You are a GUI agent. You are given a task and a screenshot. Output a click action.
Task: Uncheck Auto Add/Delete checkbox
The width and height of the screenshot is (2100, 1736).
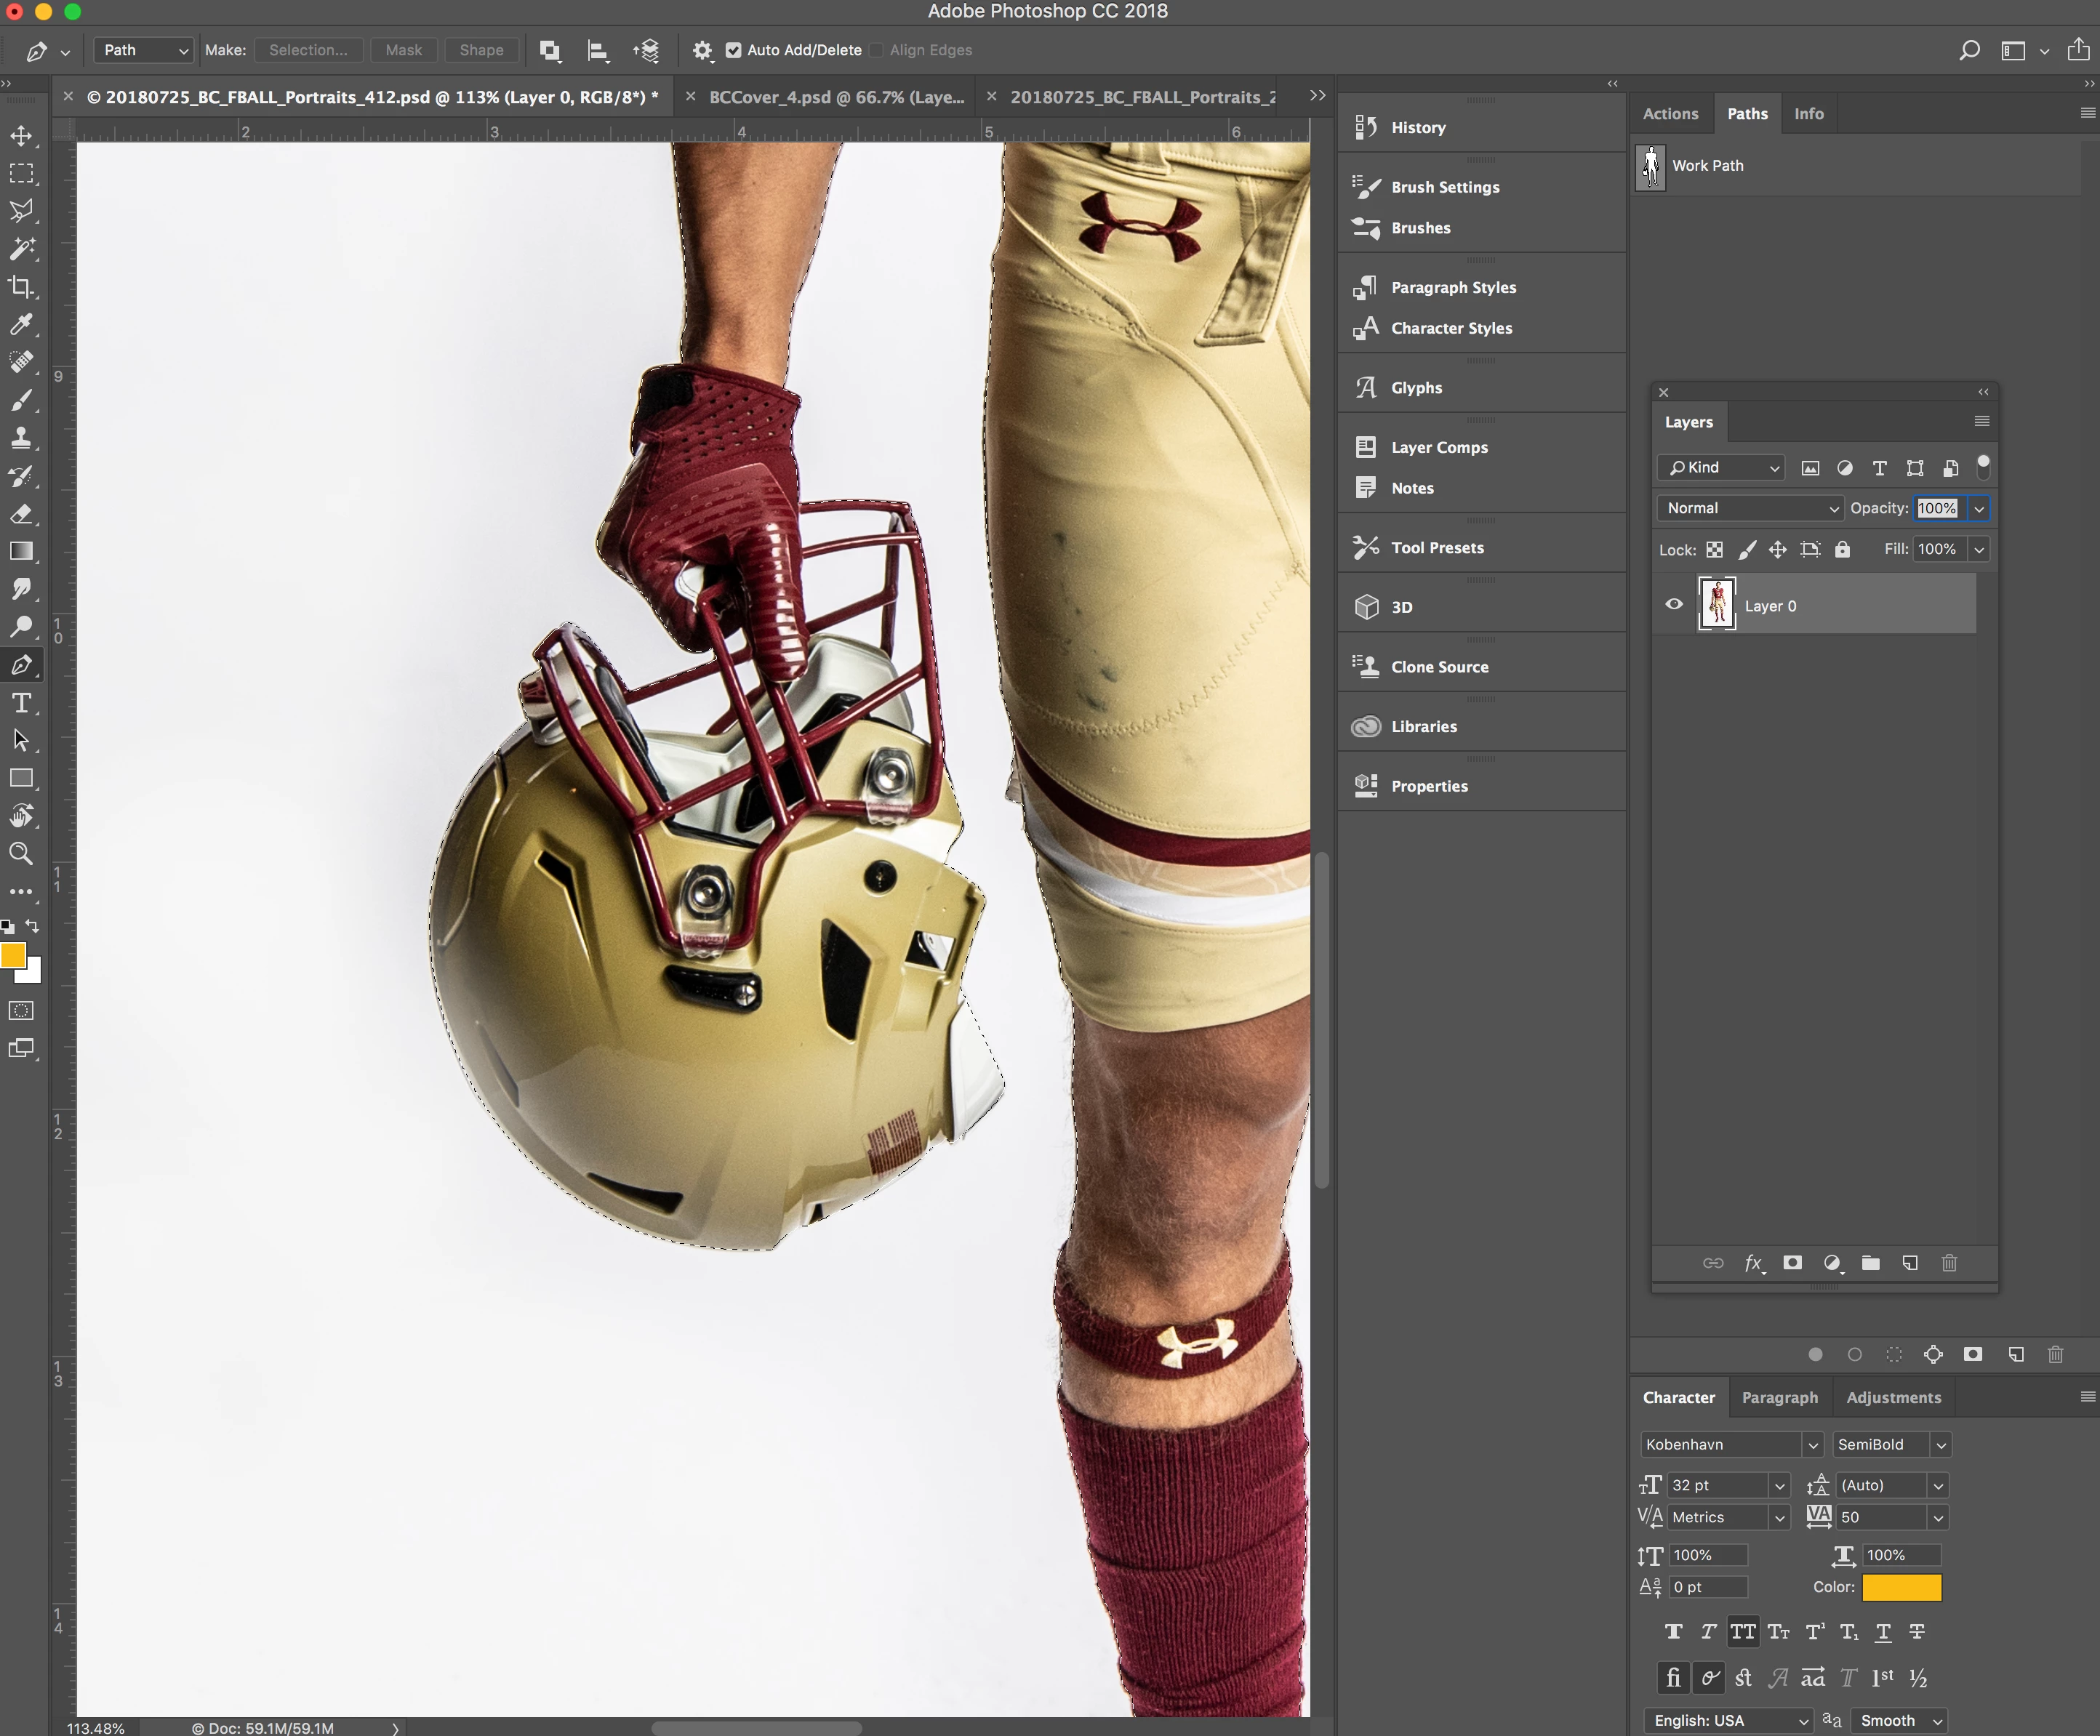pyautogui.click(x=734, y=50)
